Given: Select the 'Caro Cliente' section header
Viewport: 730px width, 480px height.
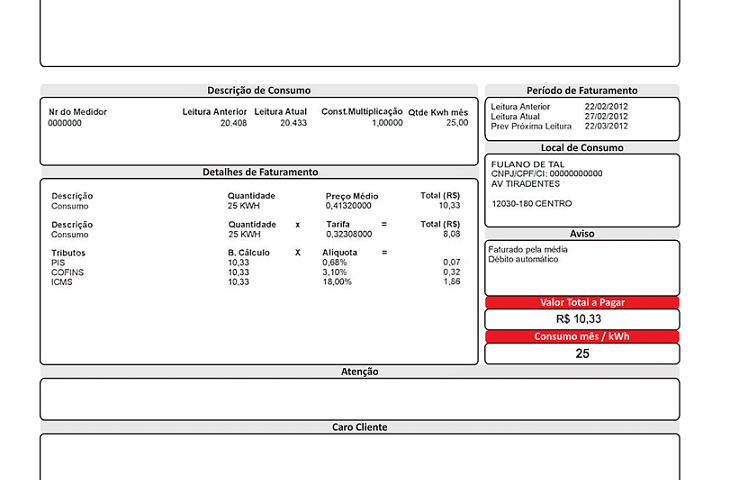Looking at the screenshot, I should 360,427.
